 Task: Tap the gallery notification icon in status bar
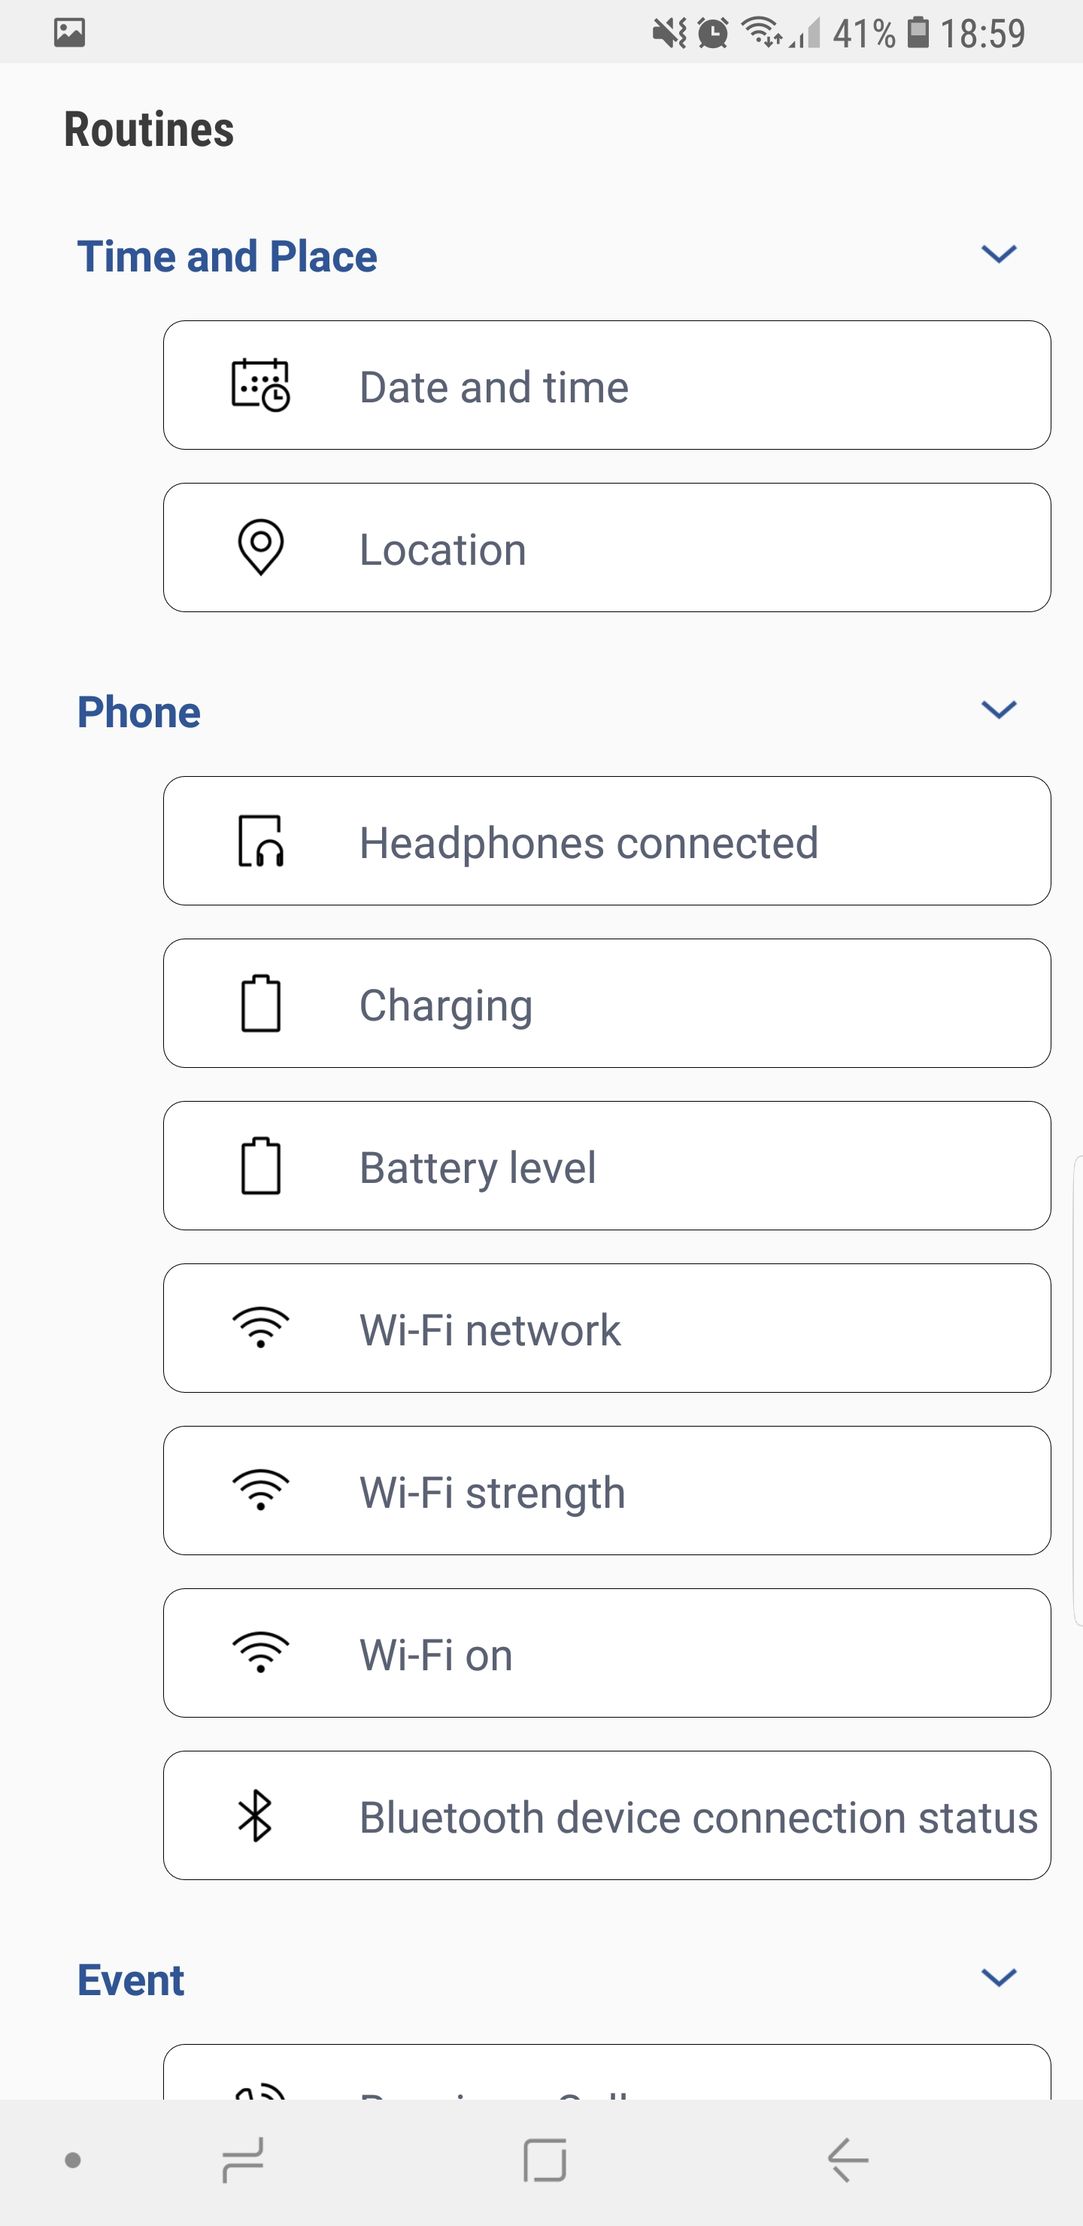pos(69,32)
